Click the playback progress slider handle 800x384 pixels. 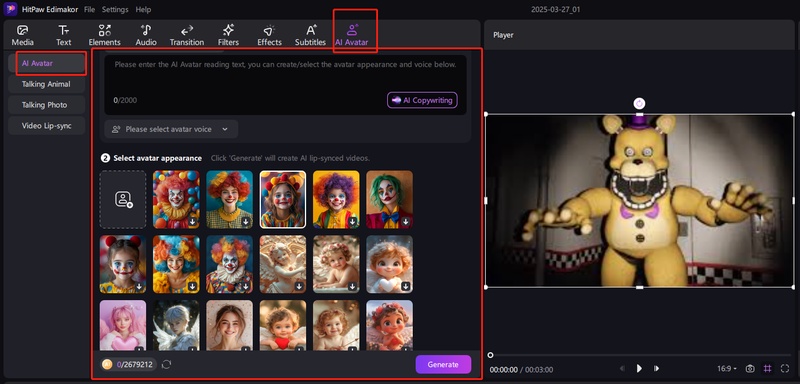[490, 355]
